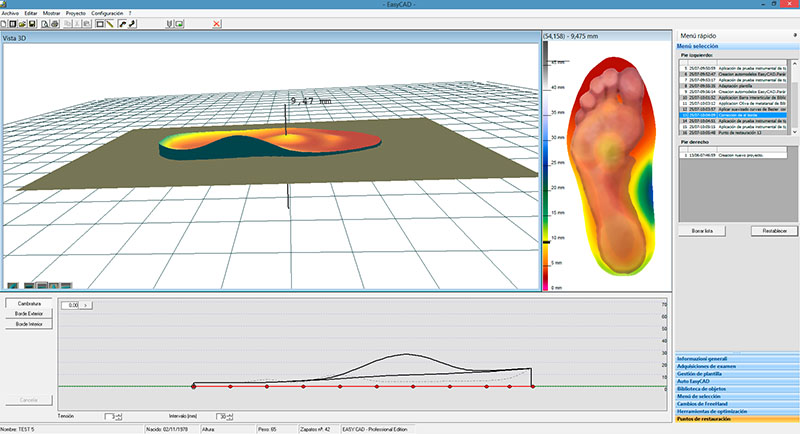Select the Combratura profile option

pyautogui.click(x=27, y=301)
